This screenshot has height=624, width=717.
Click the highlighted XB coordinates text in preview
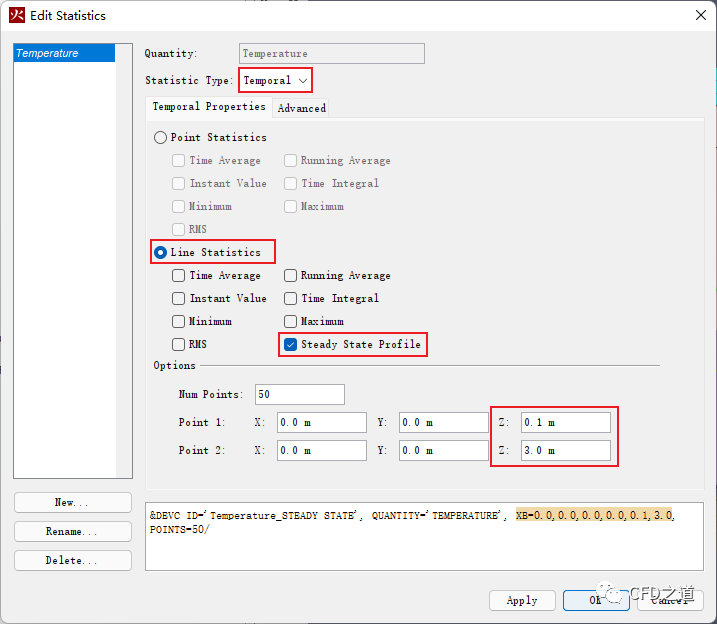tap(594, 515)
